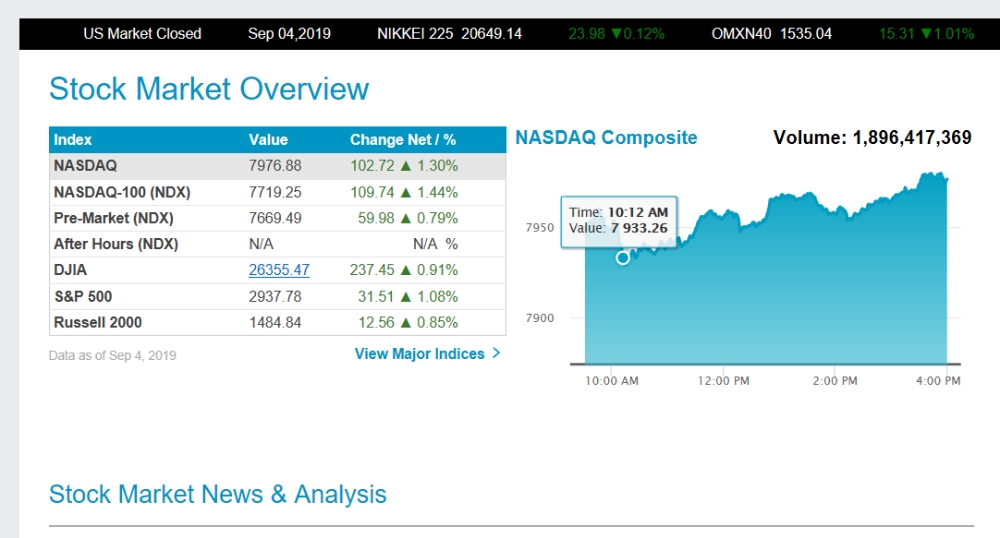Click the NIKKEI 225 down arrow in ticker

coord(615,34)
